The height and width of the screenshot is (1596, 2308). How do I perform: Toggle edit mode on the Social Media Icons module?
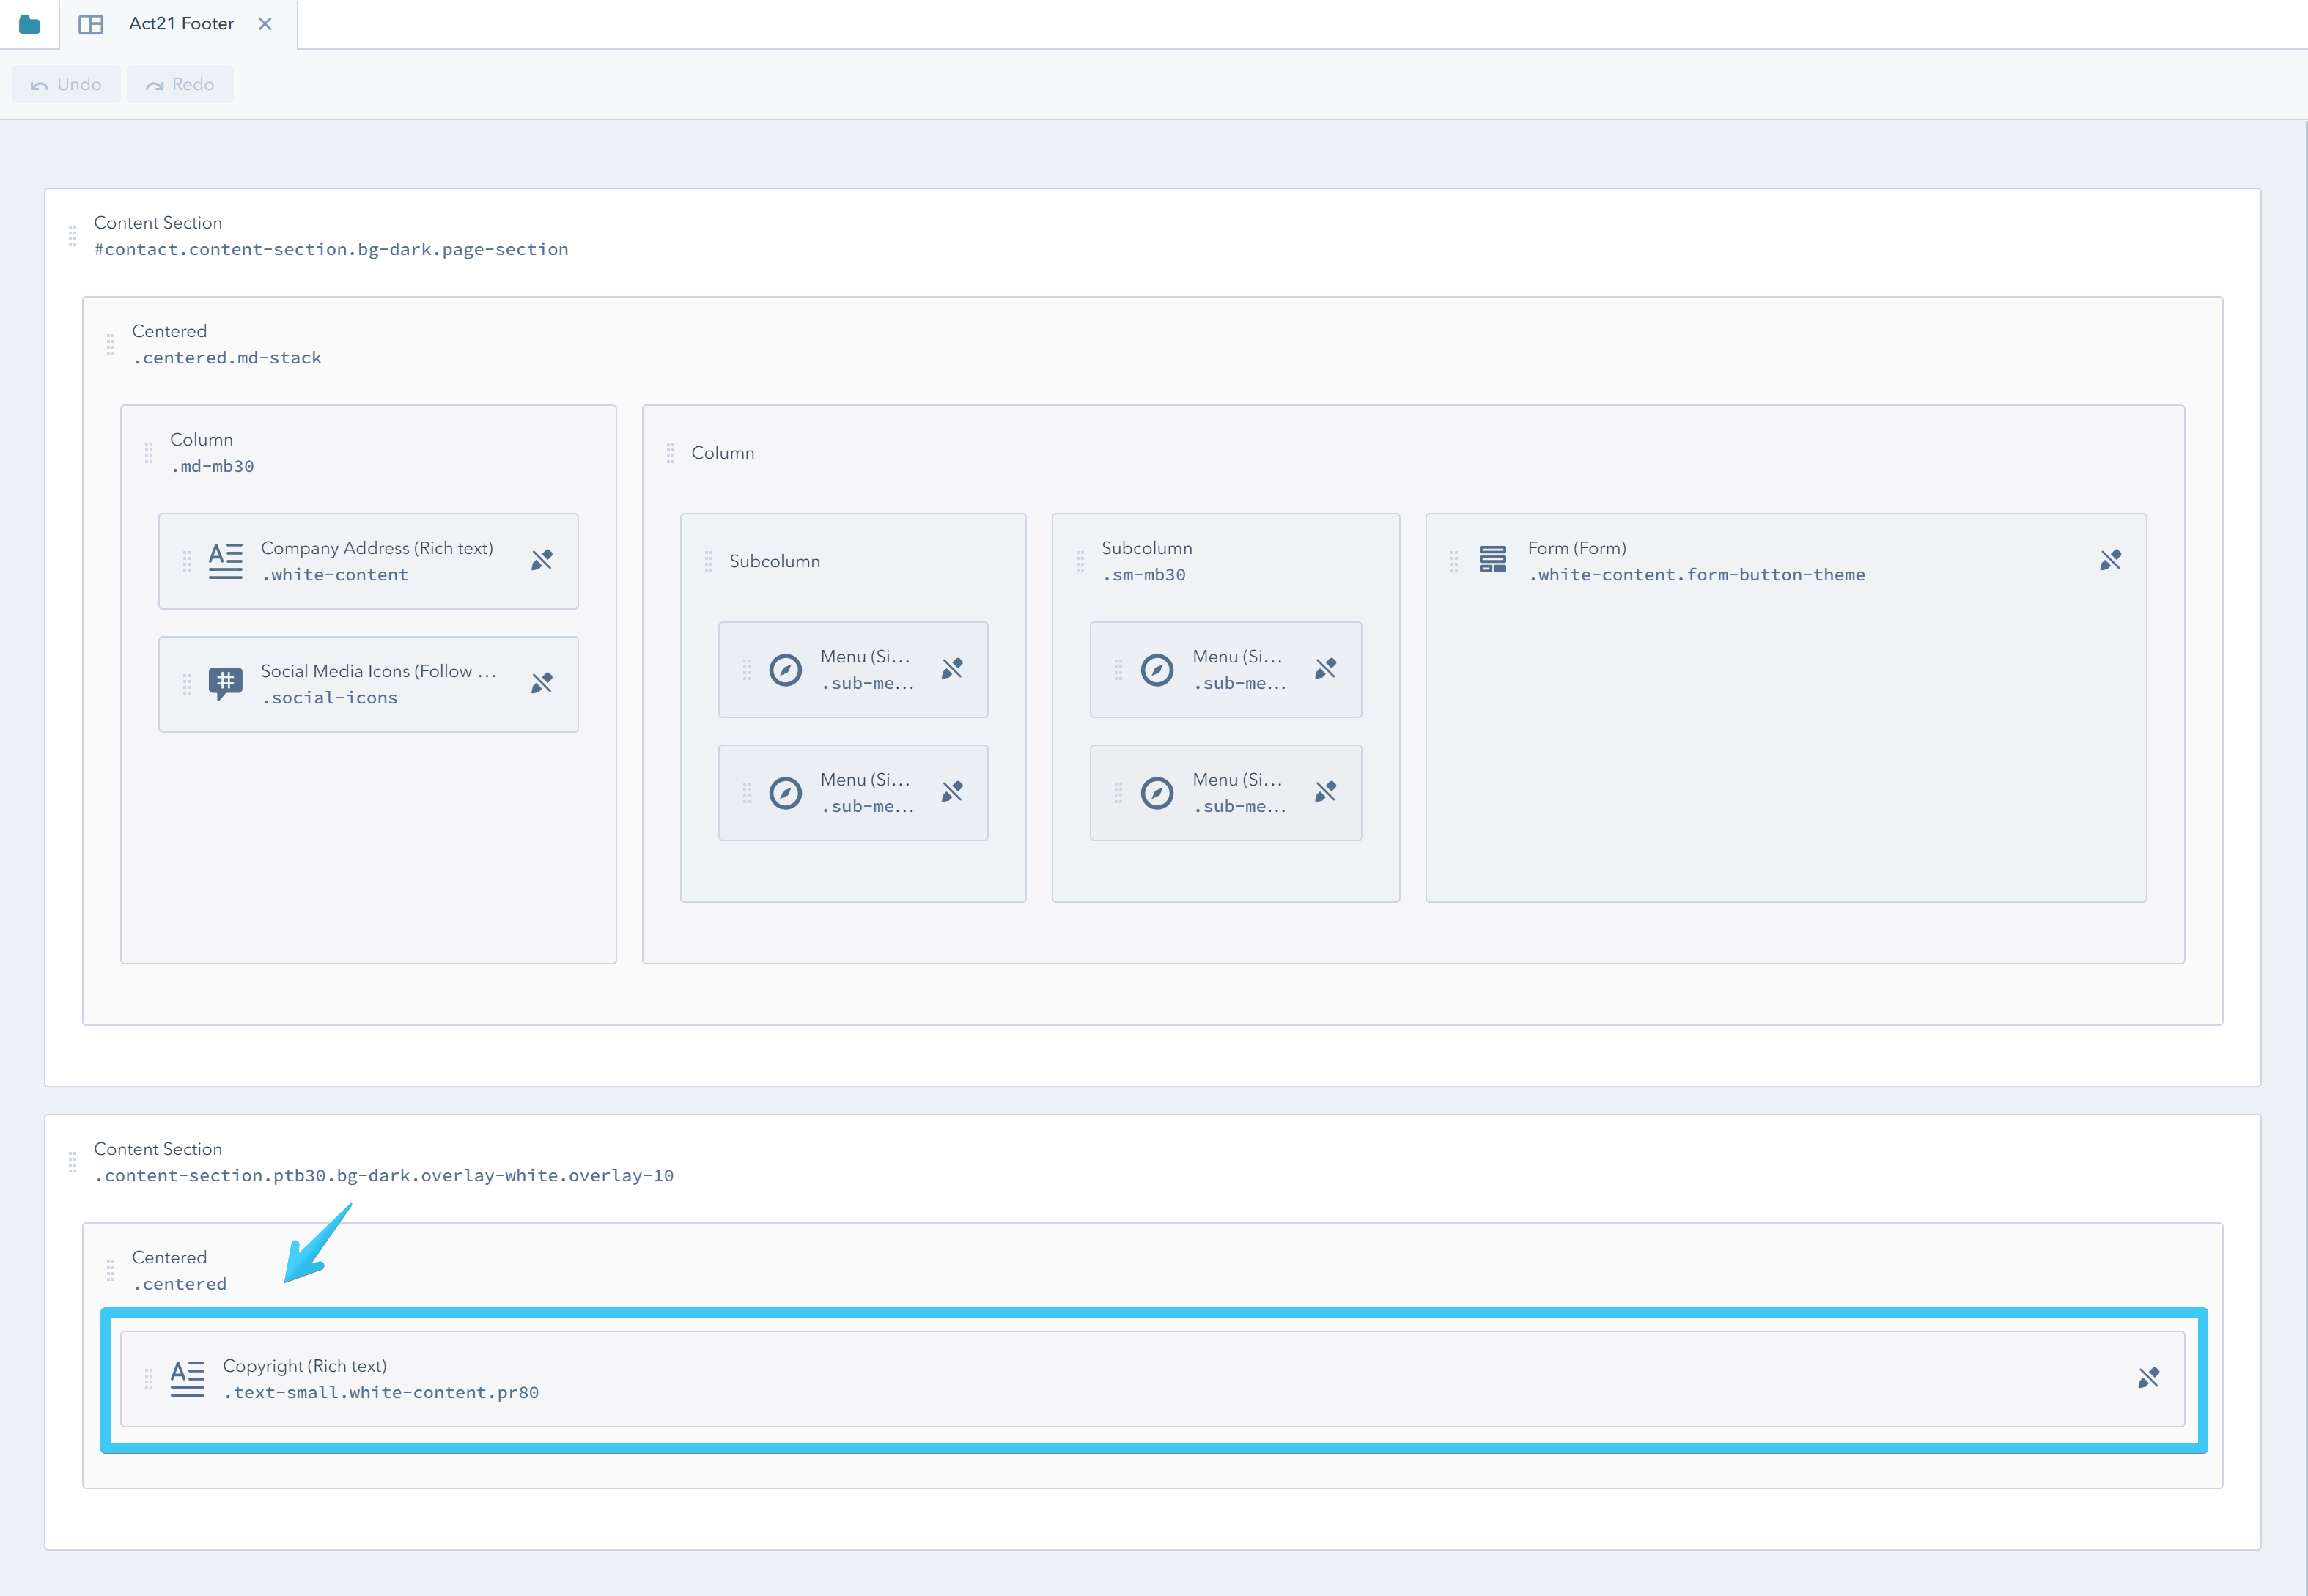coord(542,684)
